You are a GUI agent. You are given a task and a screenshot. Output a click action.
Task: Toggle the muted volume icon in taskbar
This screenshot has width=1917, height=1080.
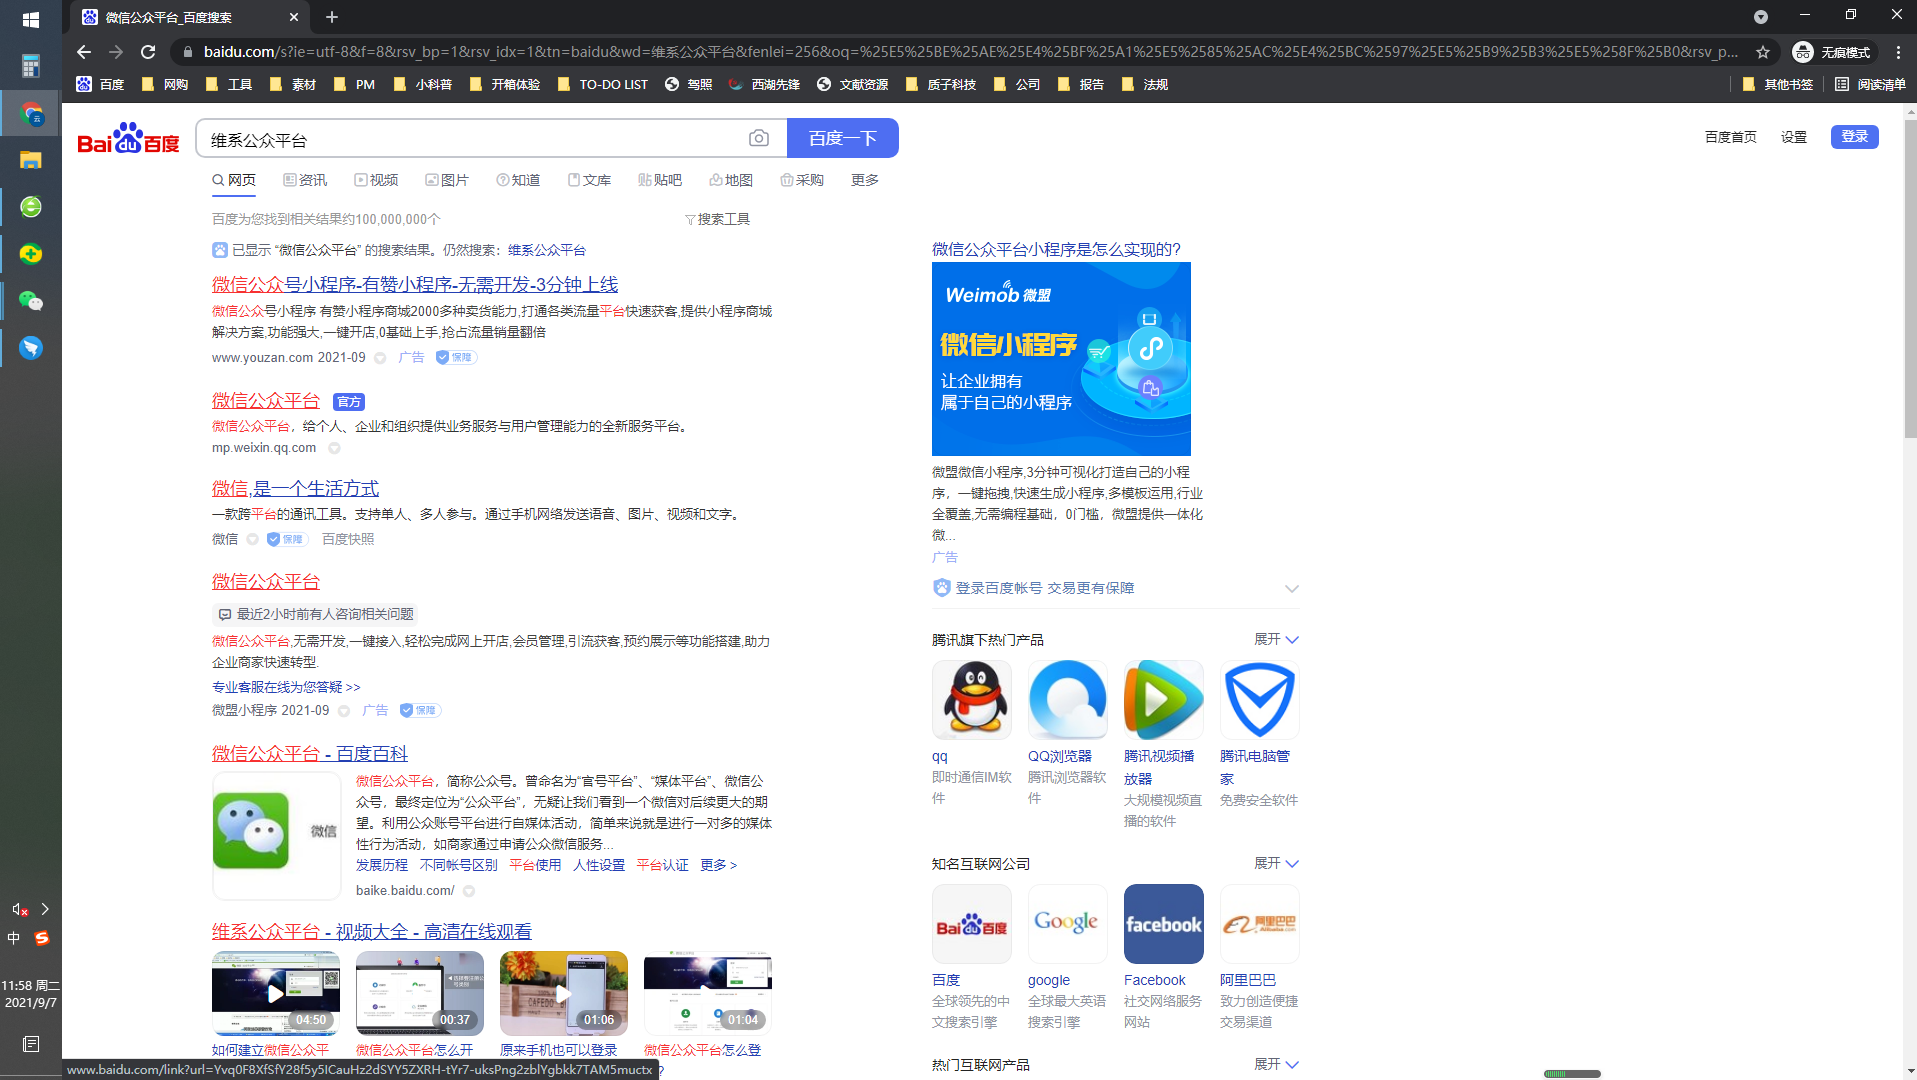click(x=19, y=910)
